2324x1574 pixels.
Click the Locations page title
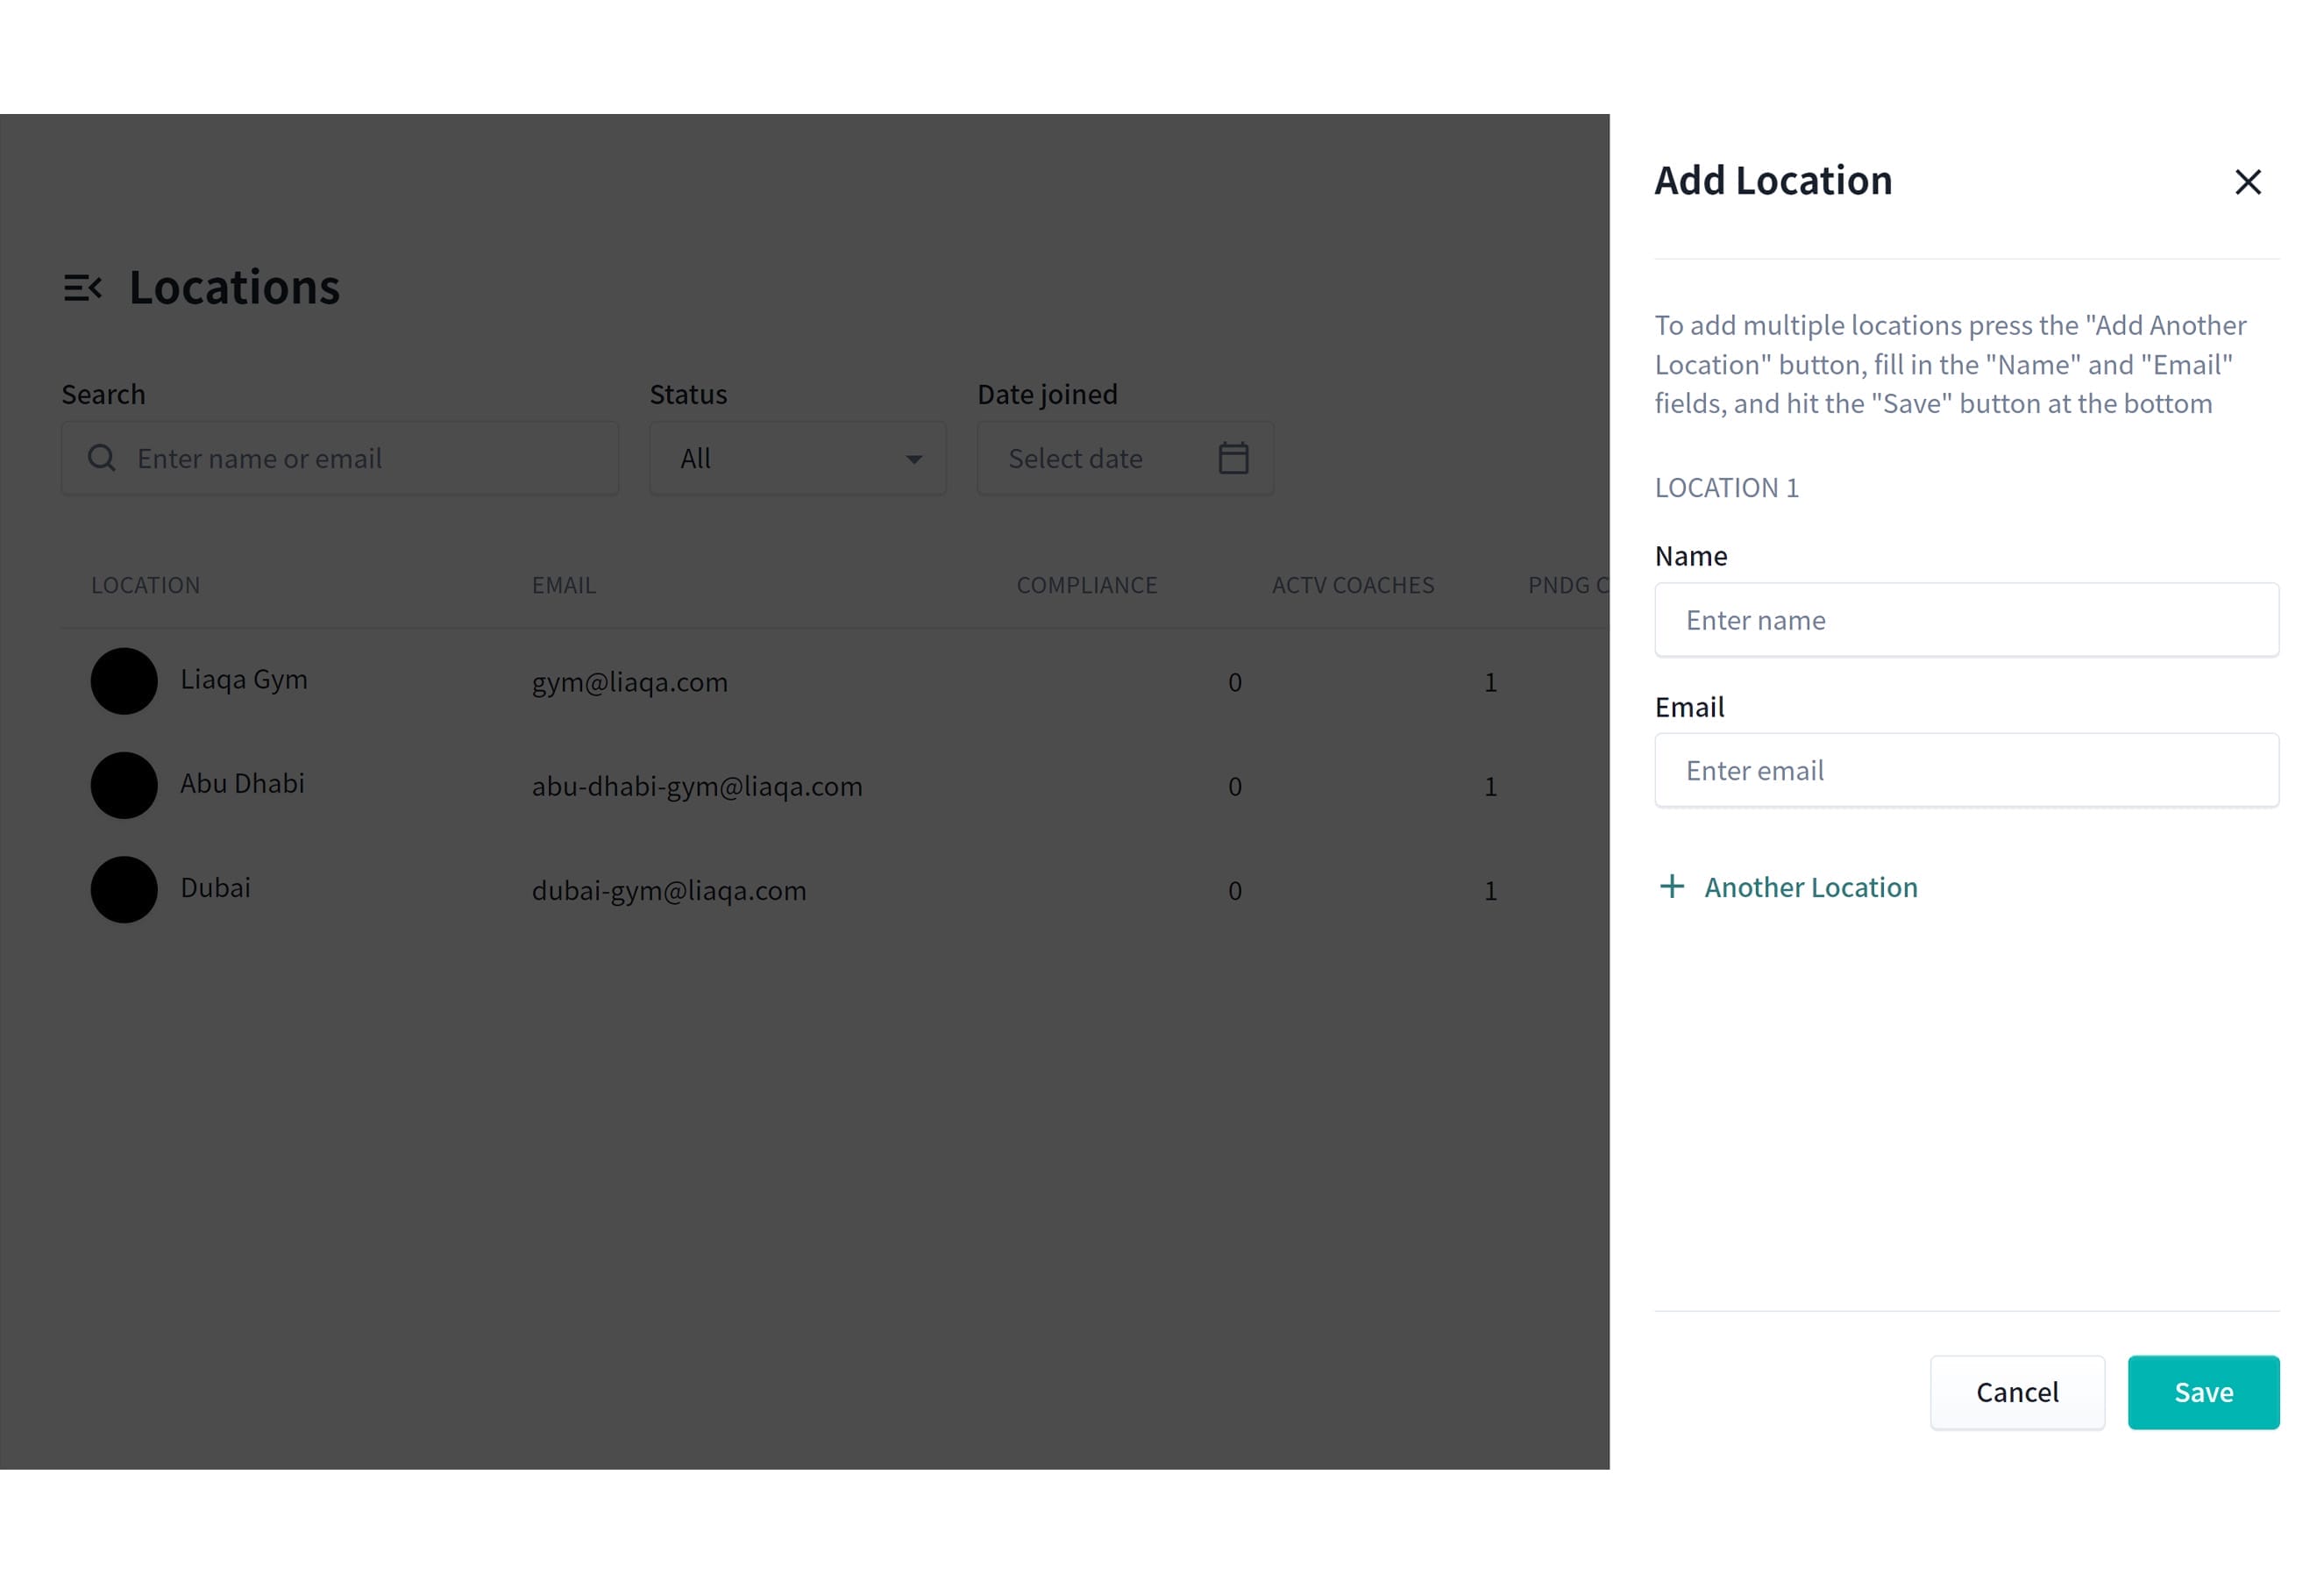point(234,288)
